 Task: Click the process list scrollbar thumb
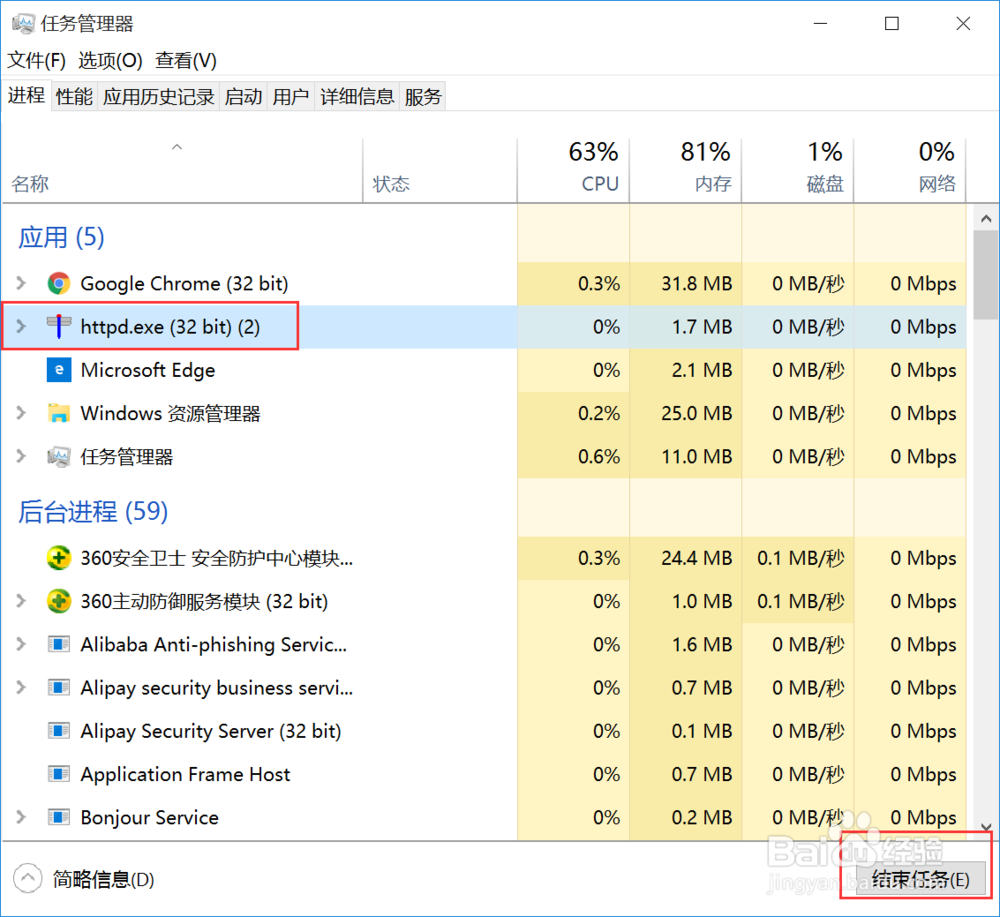(x=986, y=275)
